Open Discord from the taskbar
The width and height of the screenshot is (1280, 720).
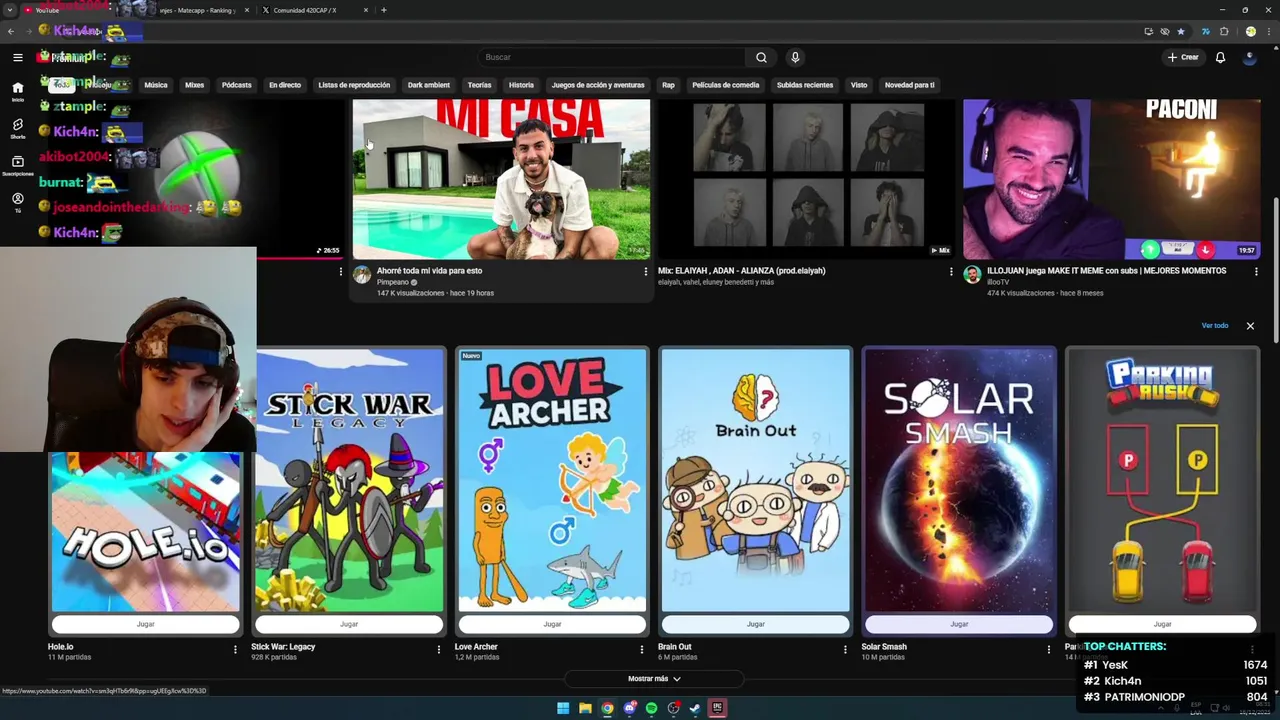pyautogui.click(x=629, y=708)
